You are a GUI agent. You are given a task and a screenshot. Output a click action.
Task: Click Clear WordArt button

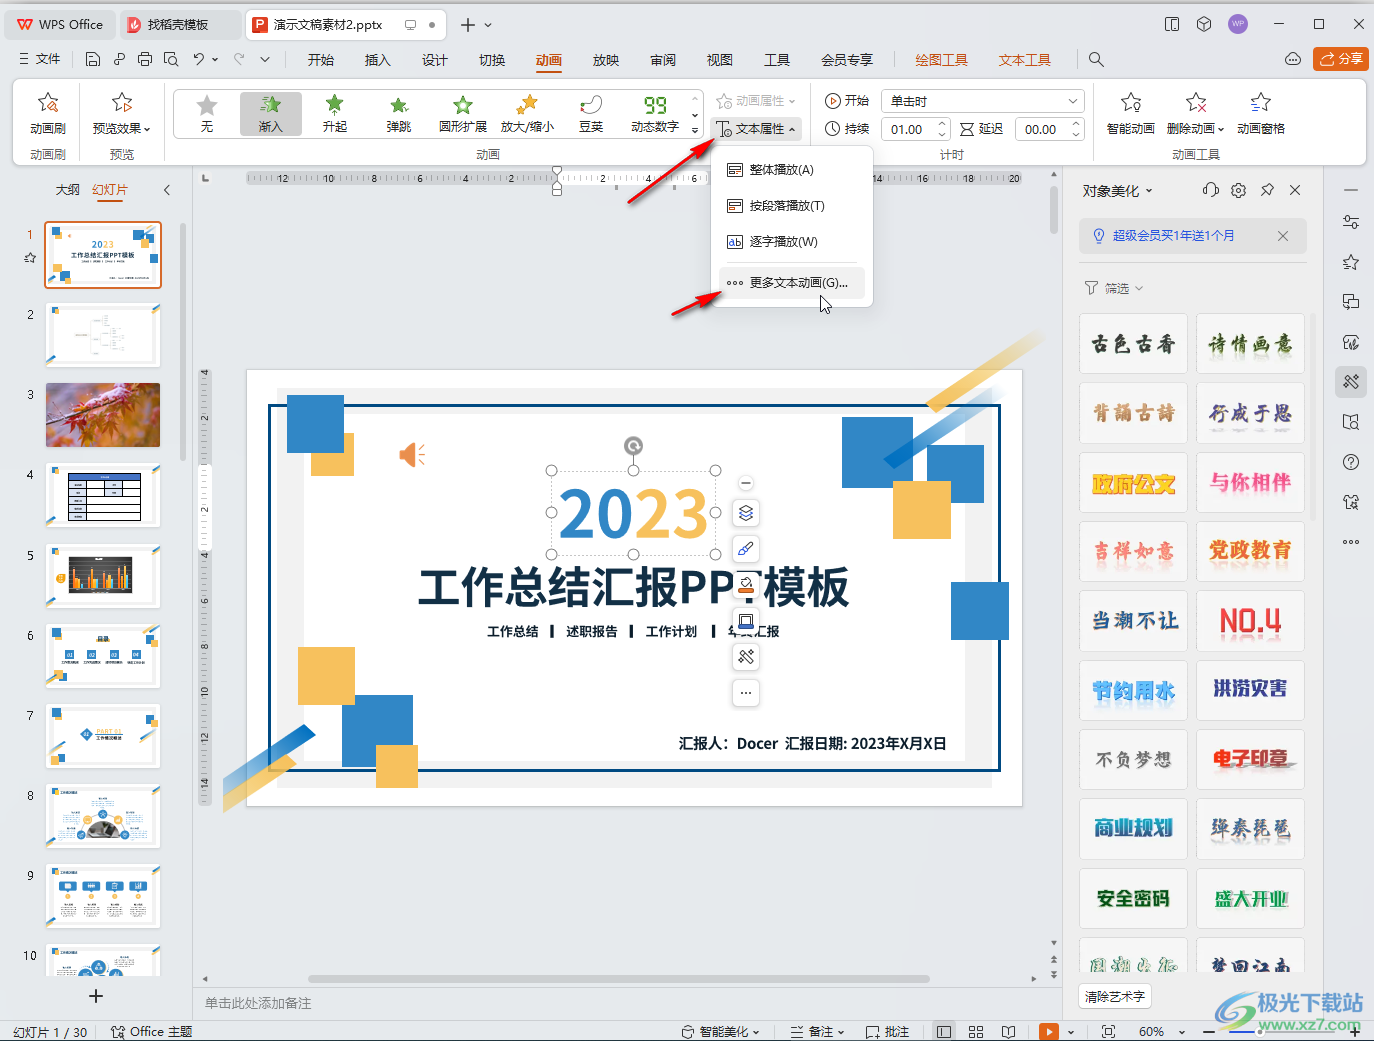point(1115,996)
